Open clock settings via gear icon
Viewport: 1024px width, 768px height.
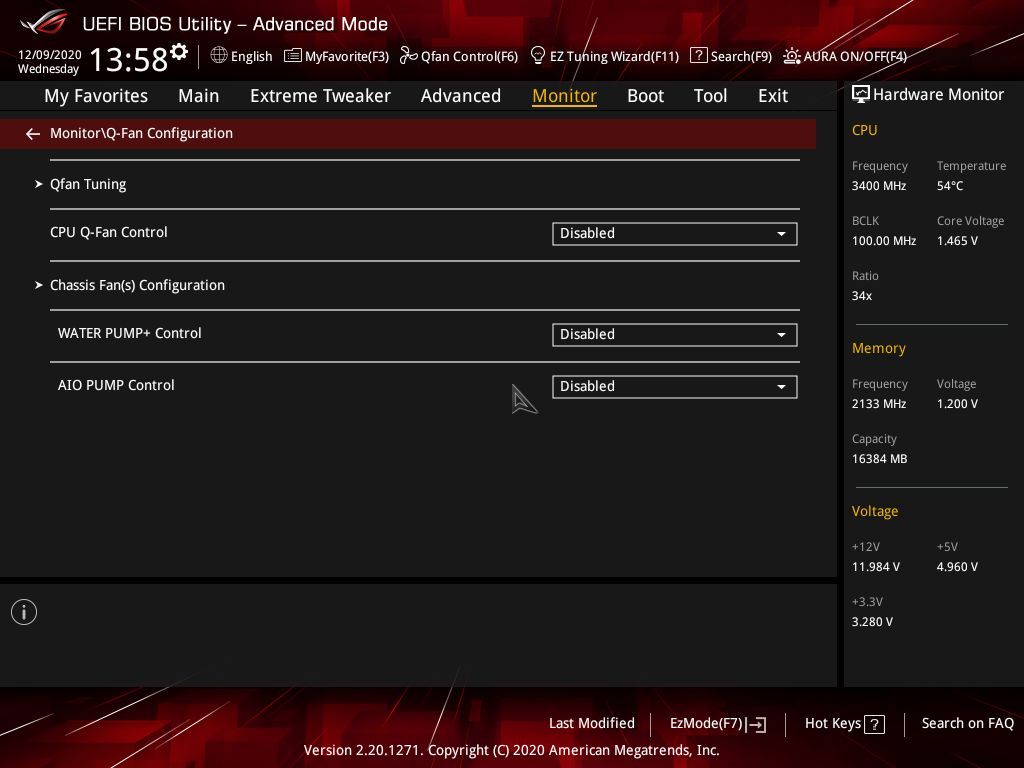coord(179,51)
